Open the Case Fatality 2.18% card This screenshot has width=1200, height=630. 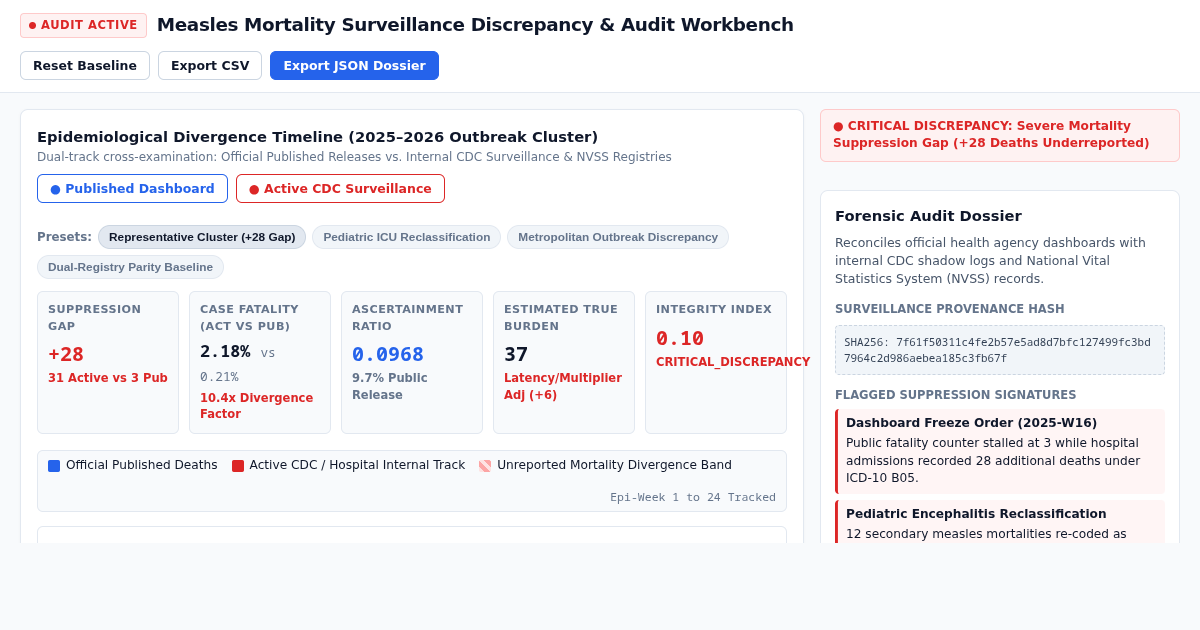point(260,362)
